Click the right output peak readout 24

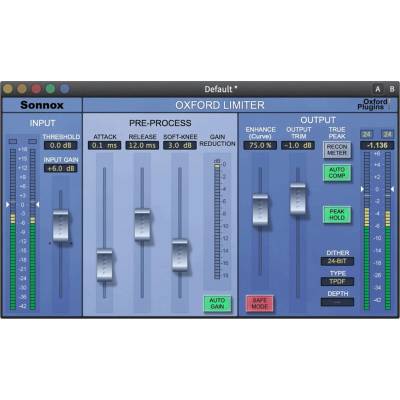click(388, 134)
